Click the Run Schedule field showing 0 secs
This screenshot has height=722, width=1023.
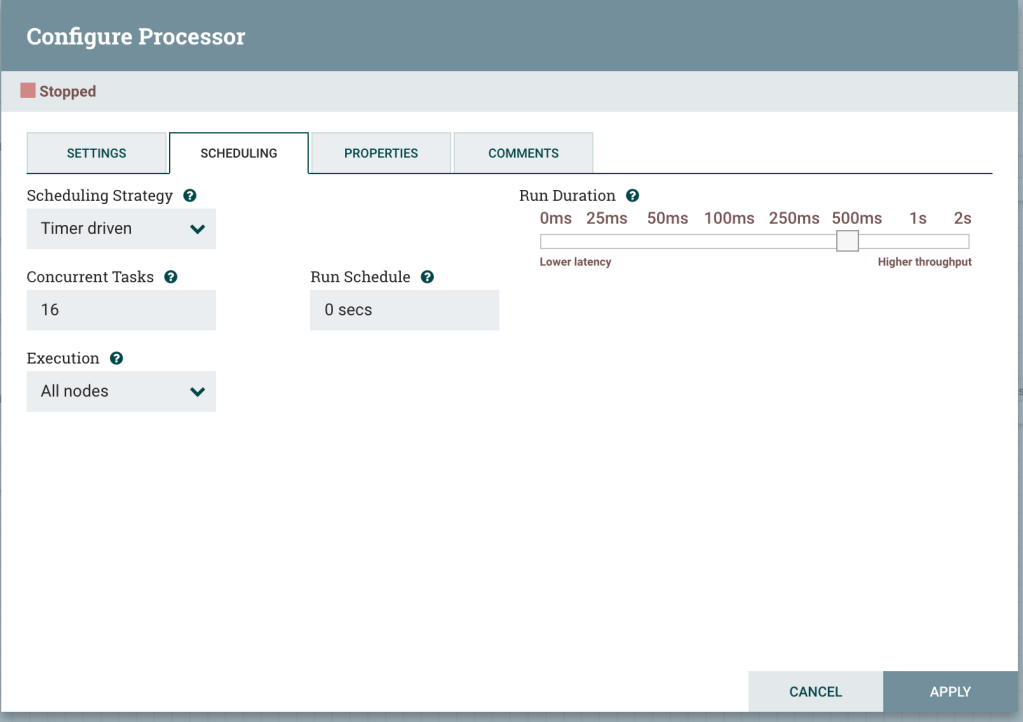pos(404,310)
